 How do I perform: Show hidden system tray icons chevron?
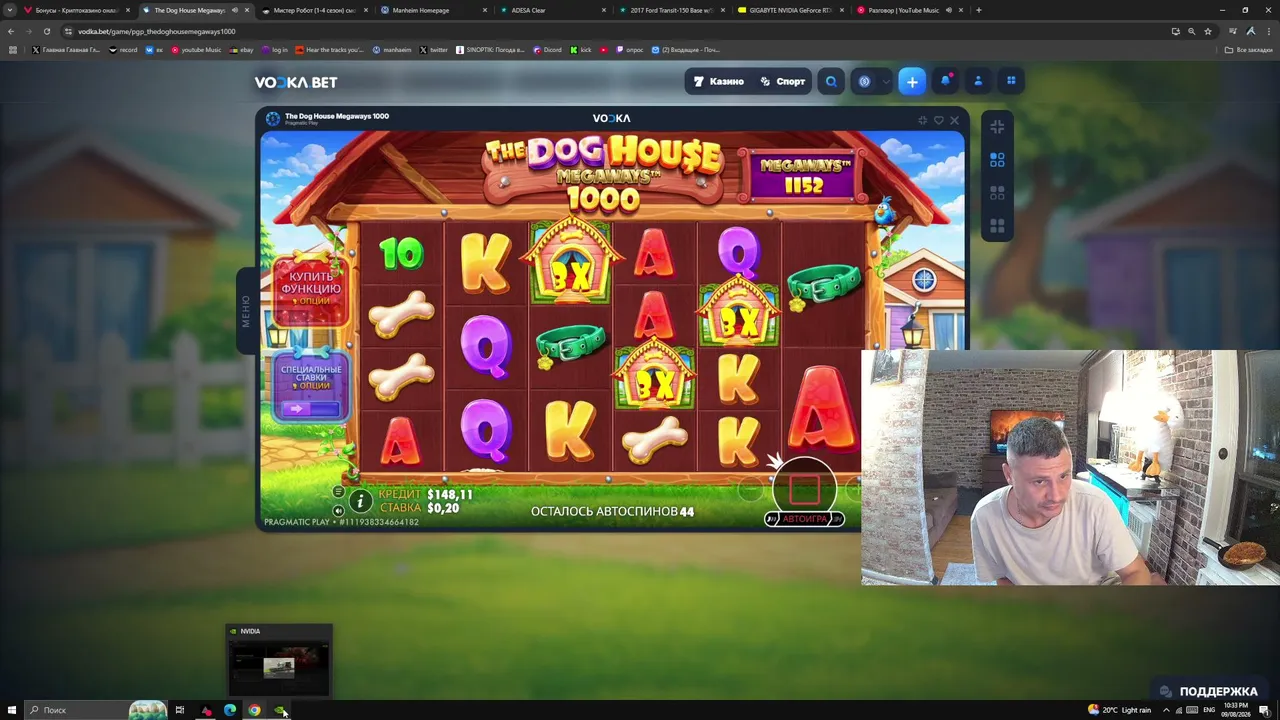tap(1165, 710)
